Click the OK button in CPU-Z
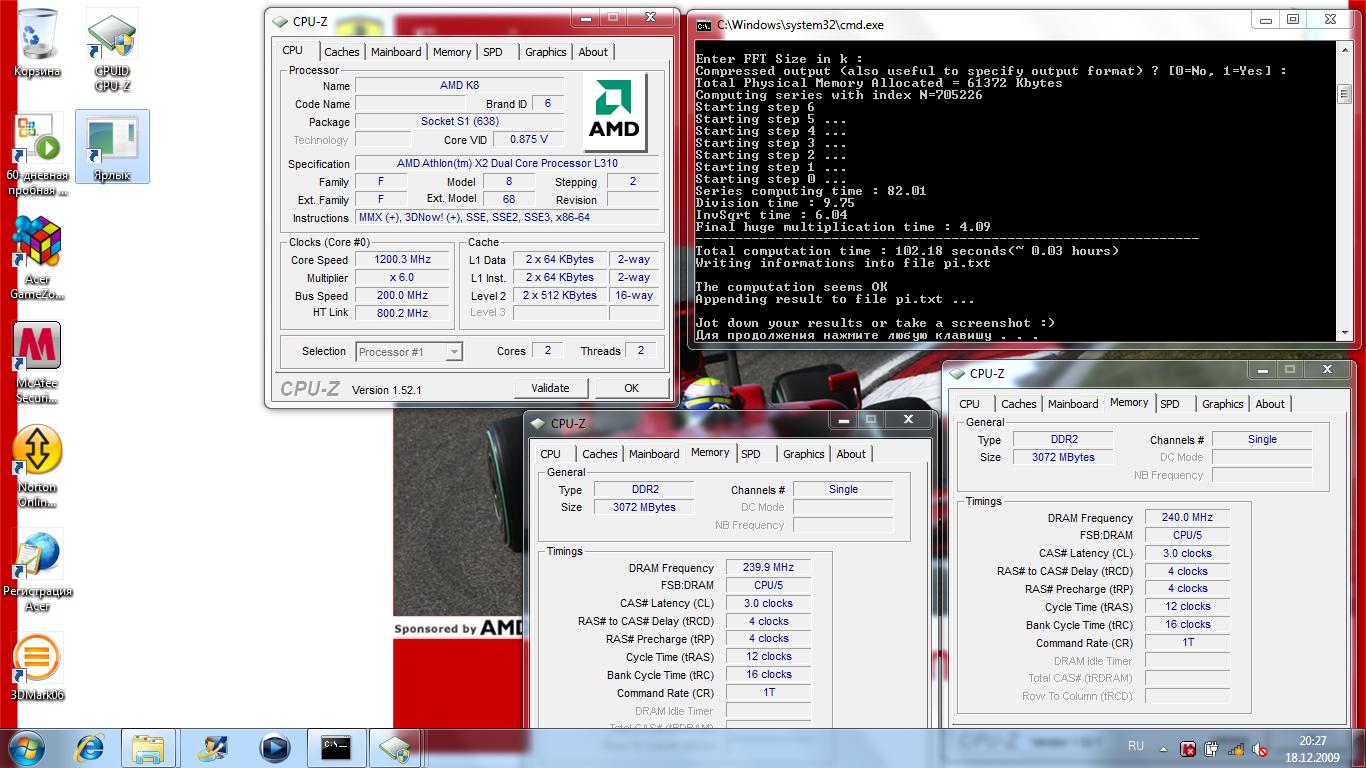This screenshot has height=768, width=1366. tap(631, 388)
